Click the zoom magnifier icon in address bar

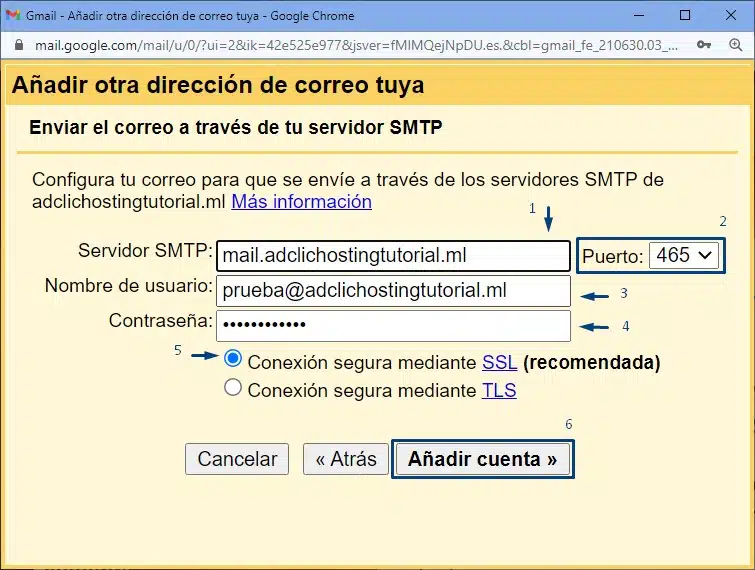tap(736, 45)
